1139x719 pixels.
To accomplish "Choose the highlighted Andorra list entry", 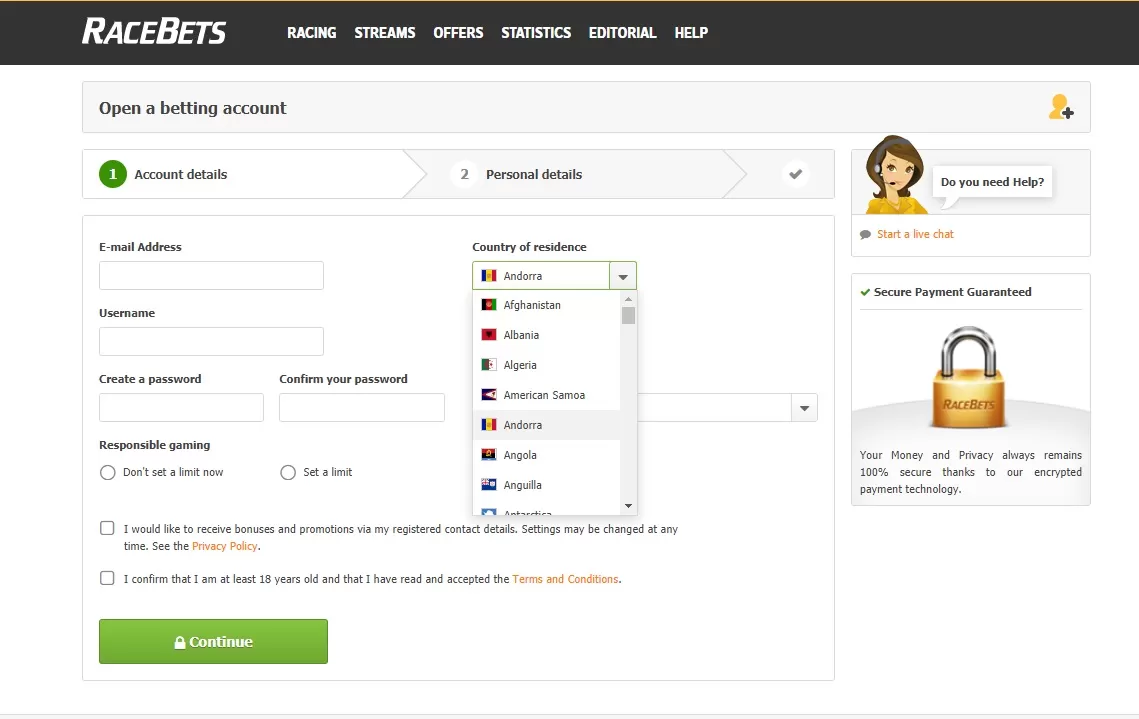I will point(547,425).
